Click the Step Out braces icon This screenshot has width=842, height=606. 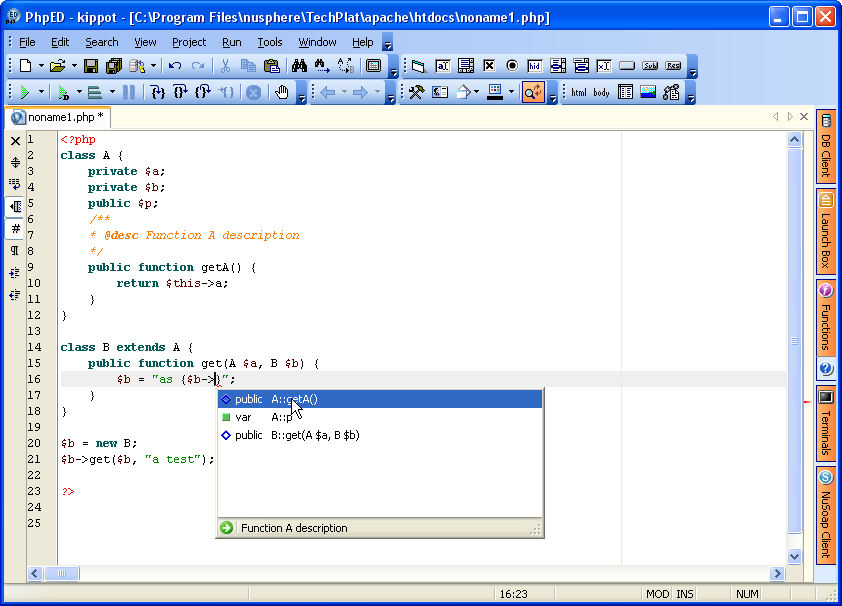point(203,92)
